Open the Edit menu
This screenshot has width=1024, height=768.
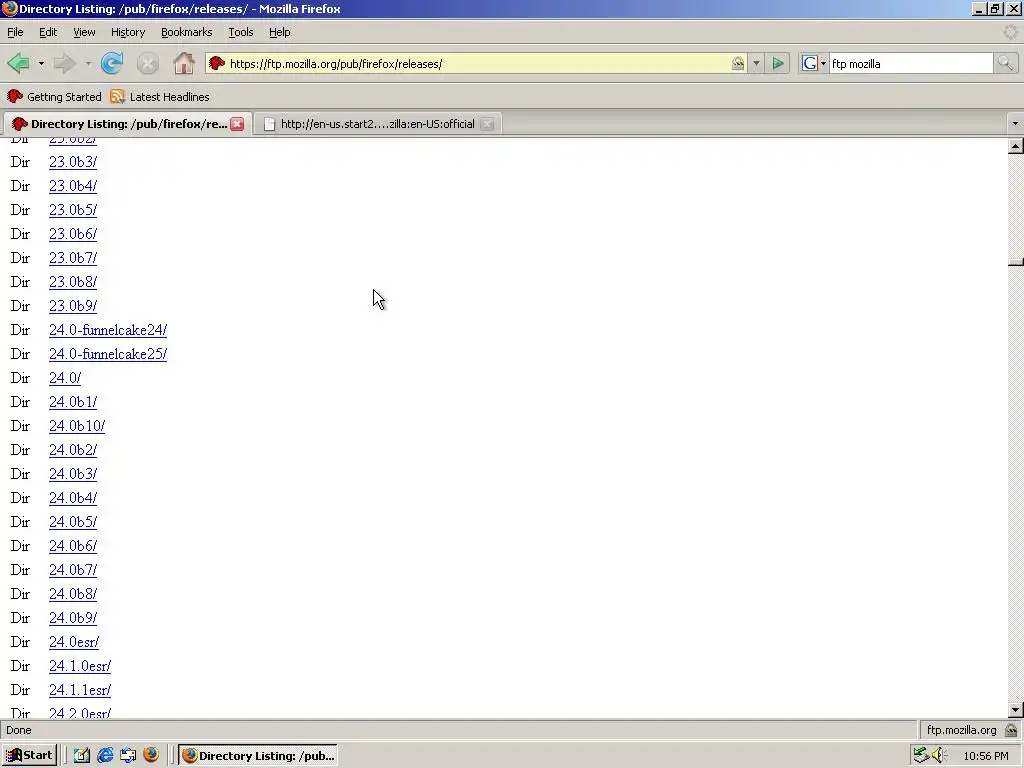pyautogui.click(x=48, y=32)
